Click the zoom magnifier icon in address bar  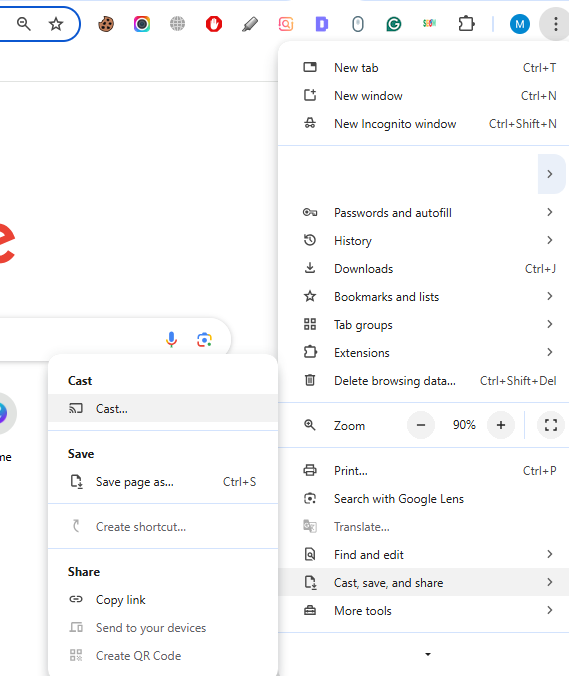coord(24,24)
